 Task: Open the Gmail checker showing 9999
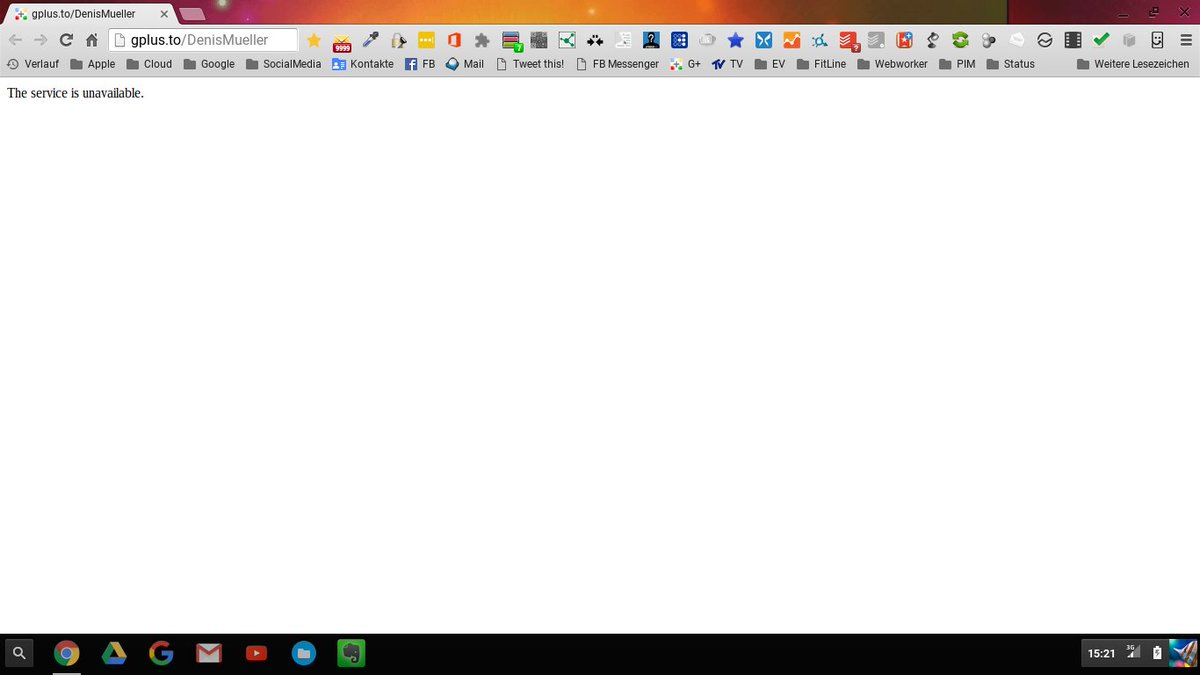[x=342, y=41]
